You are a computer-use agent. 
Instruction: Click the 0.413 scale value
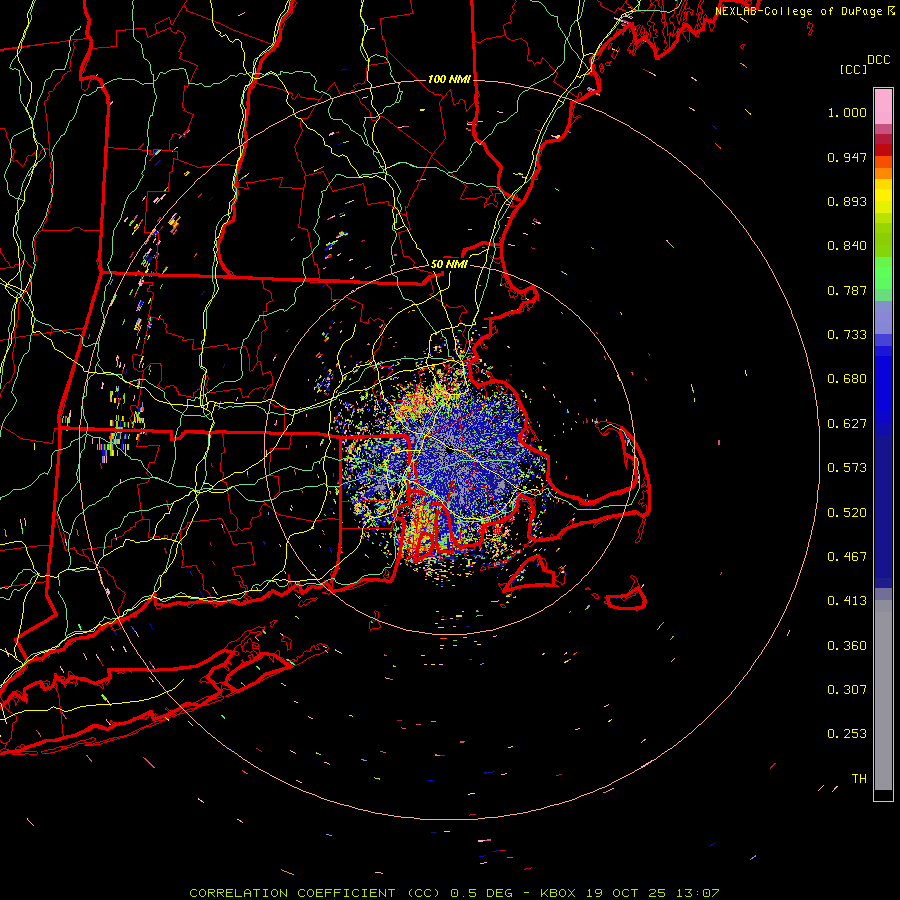(x=847, y=601)
